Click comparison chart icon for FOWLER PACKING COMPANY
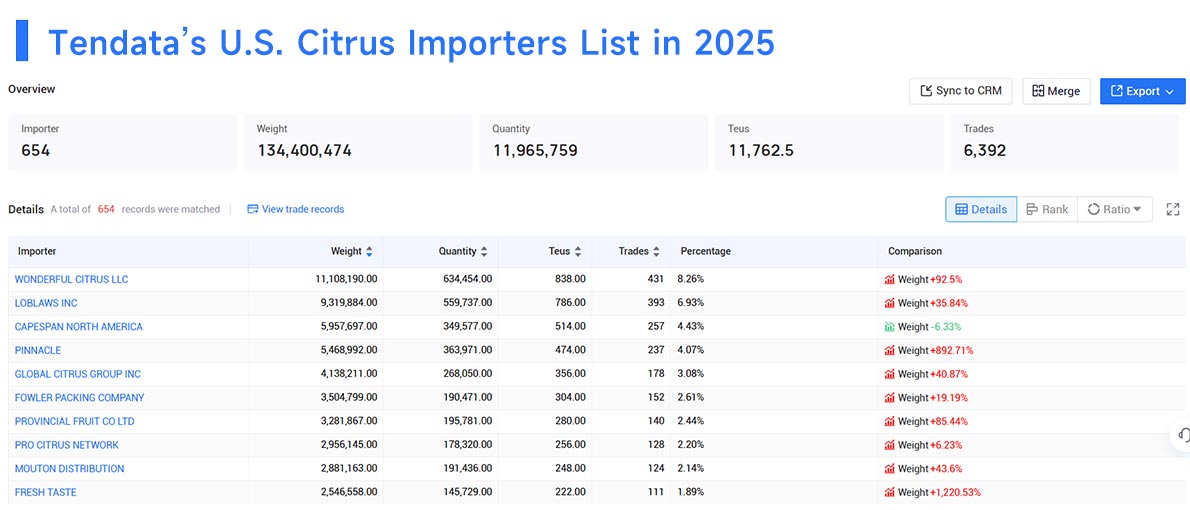The height and width of the screenshot is (510, 1190). (x=889, y=398)
